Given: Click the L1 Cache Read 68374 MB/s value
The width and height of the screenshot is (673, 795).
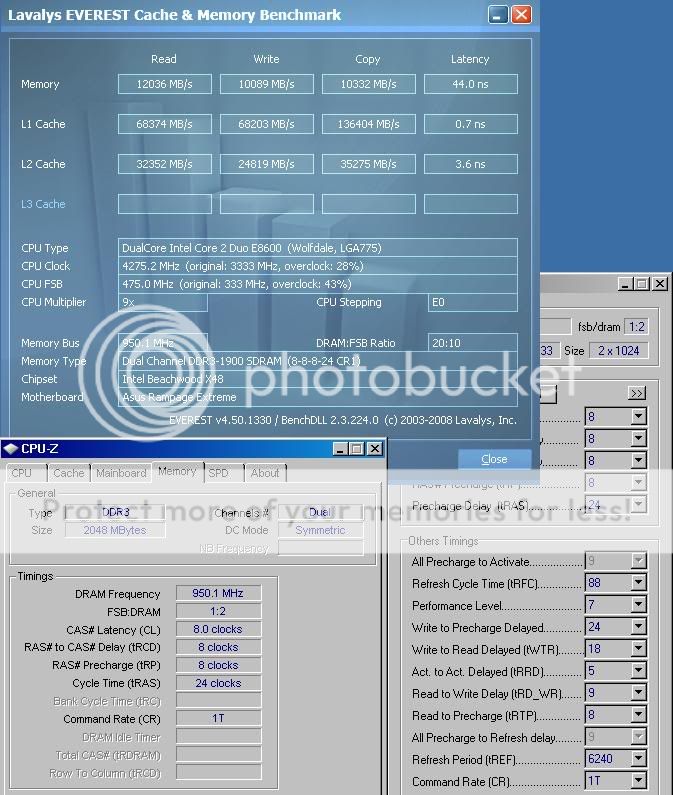Looking at the screenshot, I should pyautogui.click(x=164, y=124).
